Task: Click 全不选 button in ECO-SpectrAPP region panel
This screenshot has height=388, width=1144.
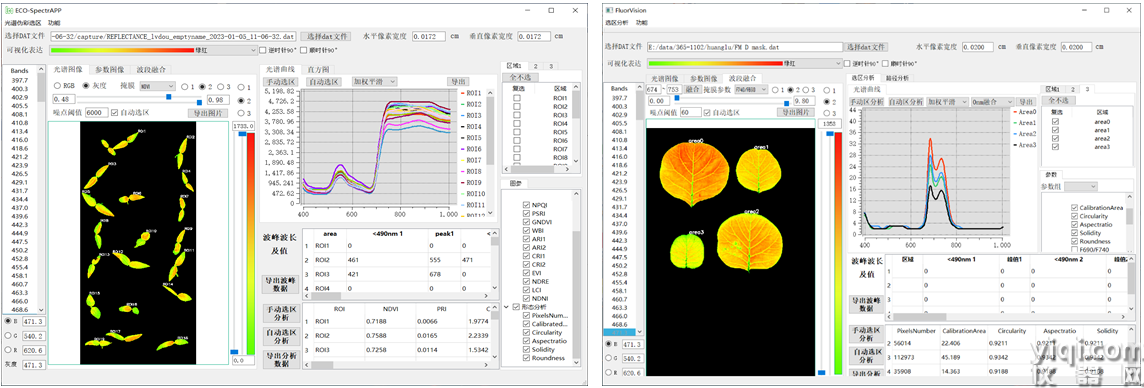Action: [519, 77]
